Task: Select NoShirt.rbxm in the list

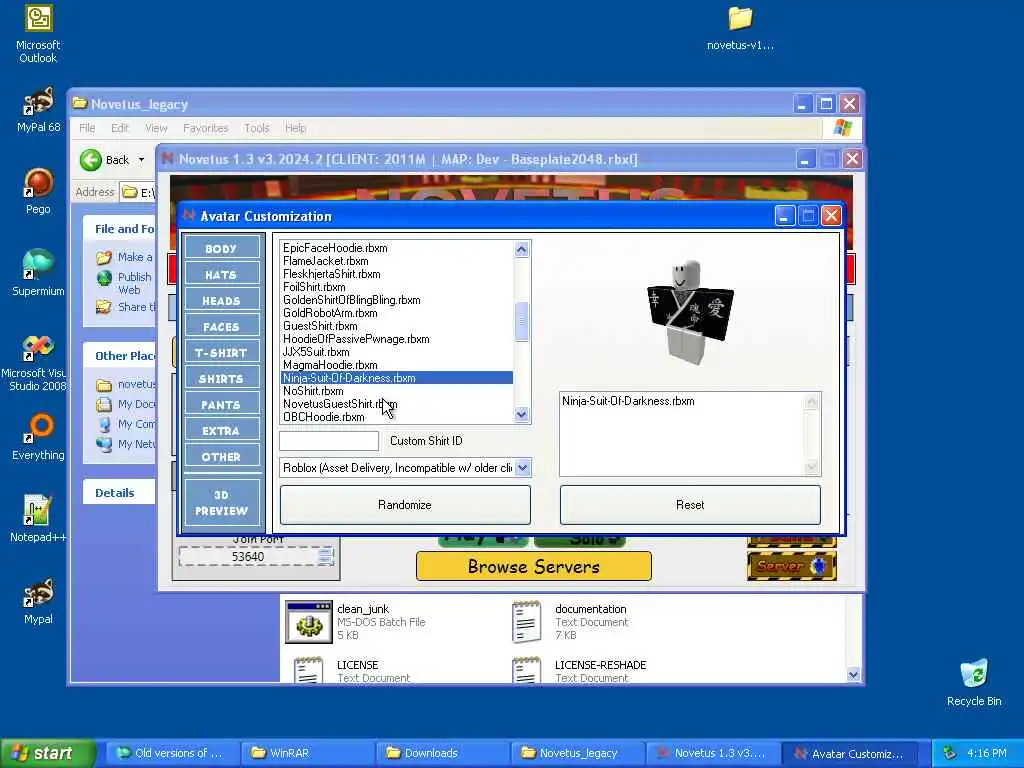Action: coord(313,391)
